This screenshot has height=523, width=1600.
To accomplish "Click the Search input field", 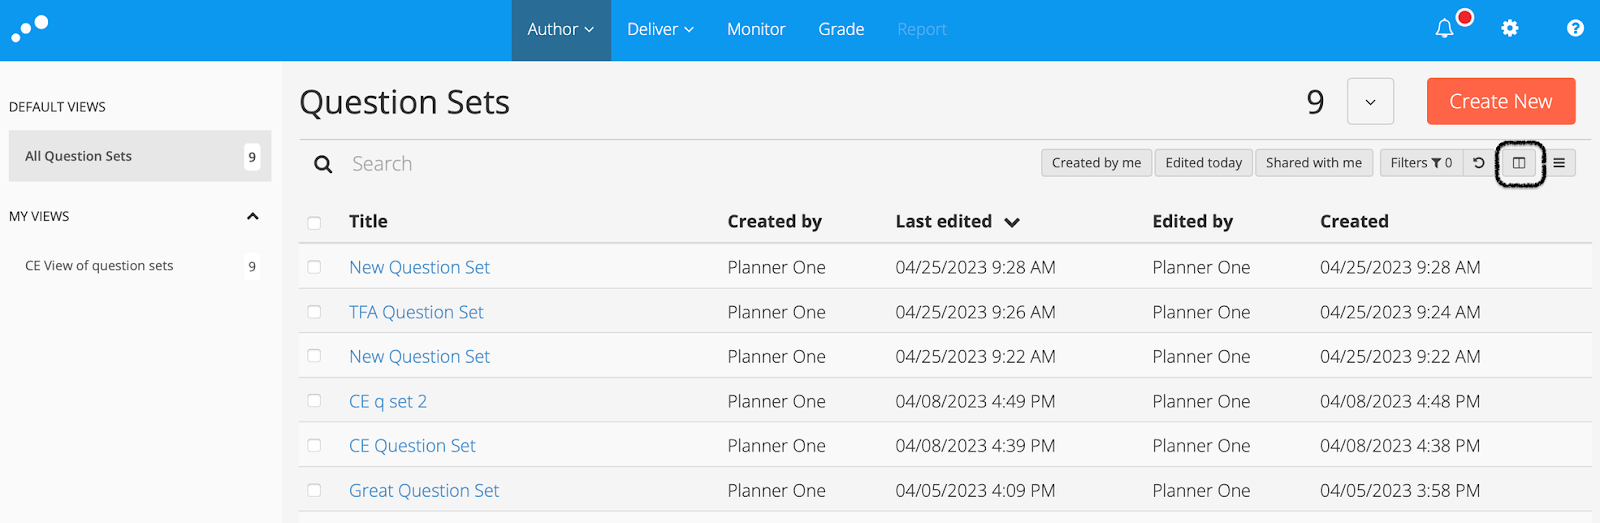I will 690,164.
